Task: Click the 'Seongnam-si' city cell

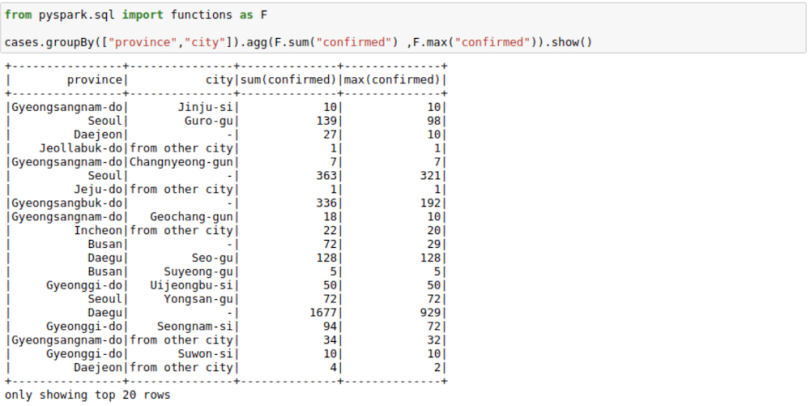Action: click(195, 326)
